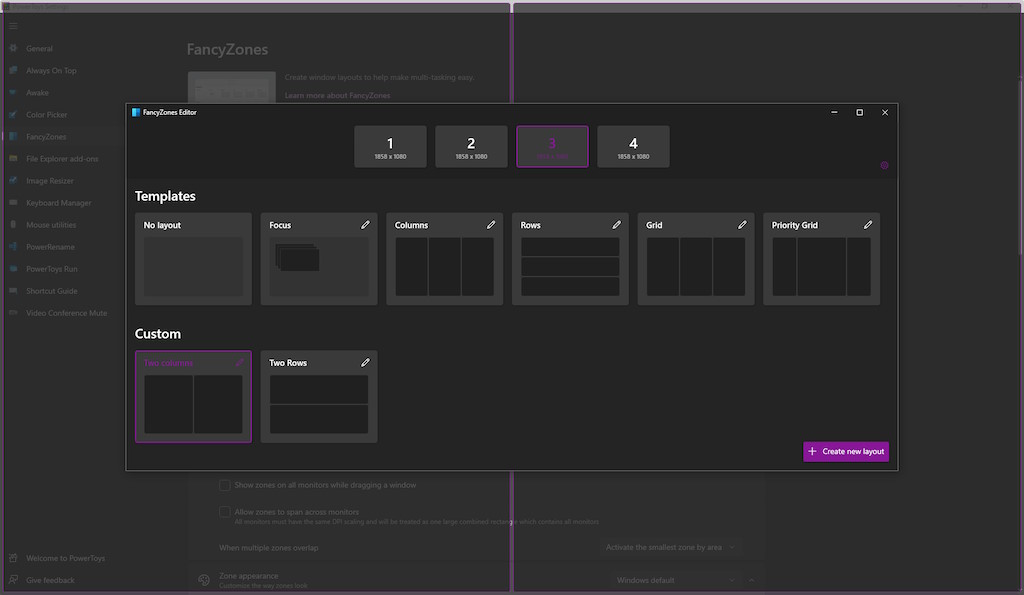The image size is (1024, 595).
Task: Edit the Priority Grid template pencil icon
Action: pos(867,225)
